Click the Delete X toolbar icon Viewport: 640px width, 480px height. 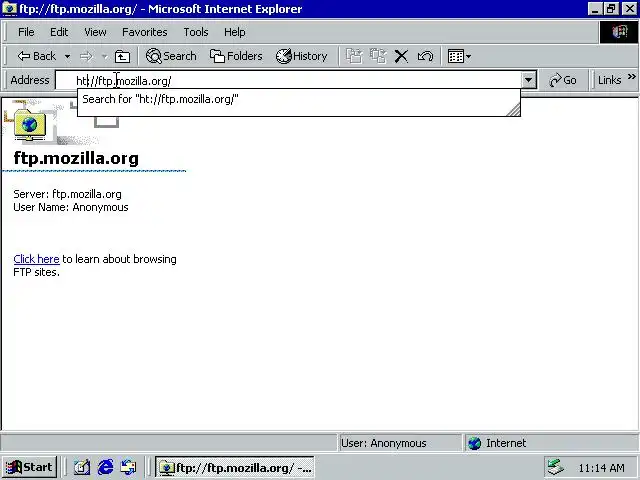tap(401, 56)
